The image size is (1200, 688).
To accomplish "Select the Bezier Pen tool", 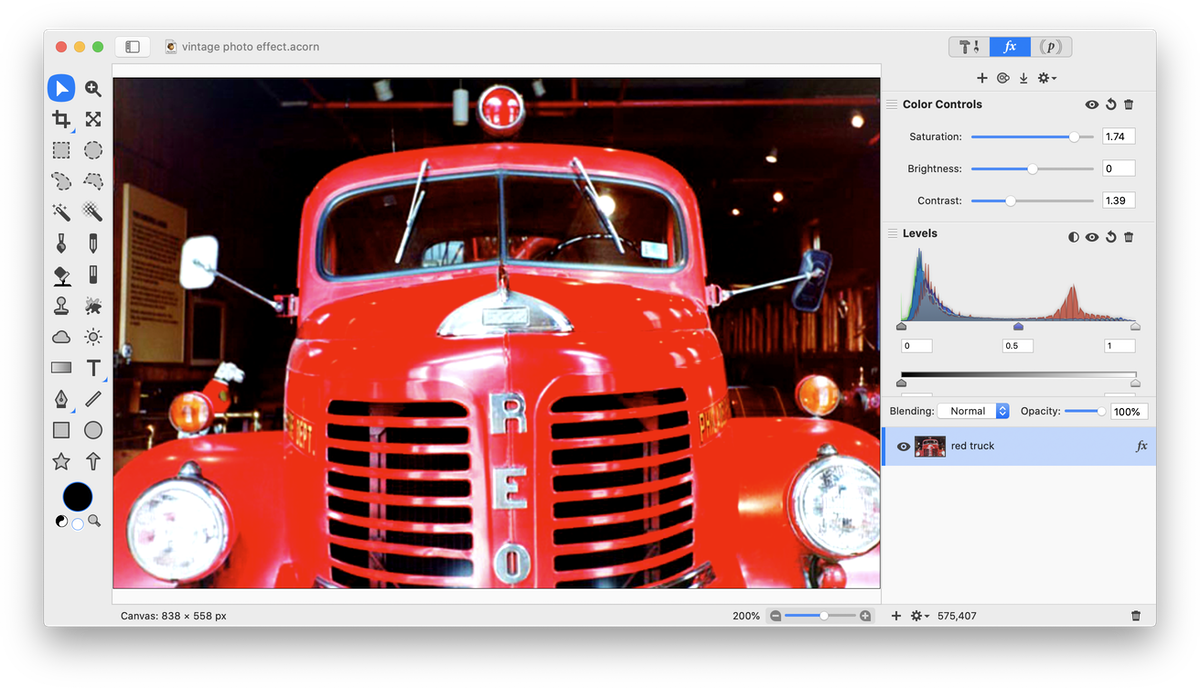I will point(61,399).
